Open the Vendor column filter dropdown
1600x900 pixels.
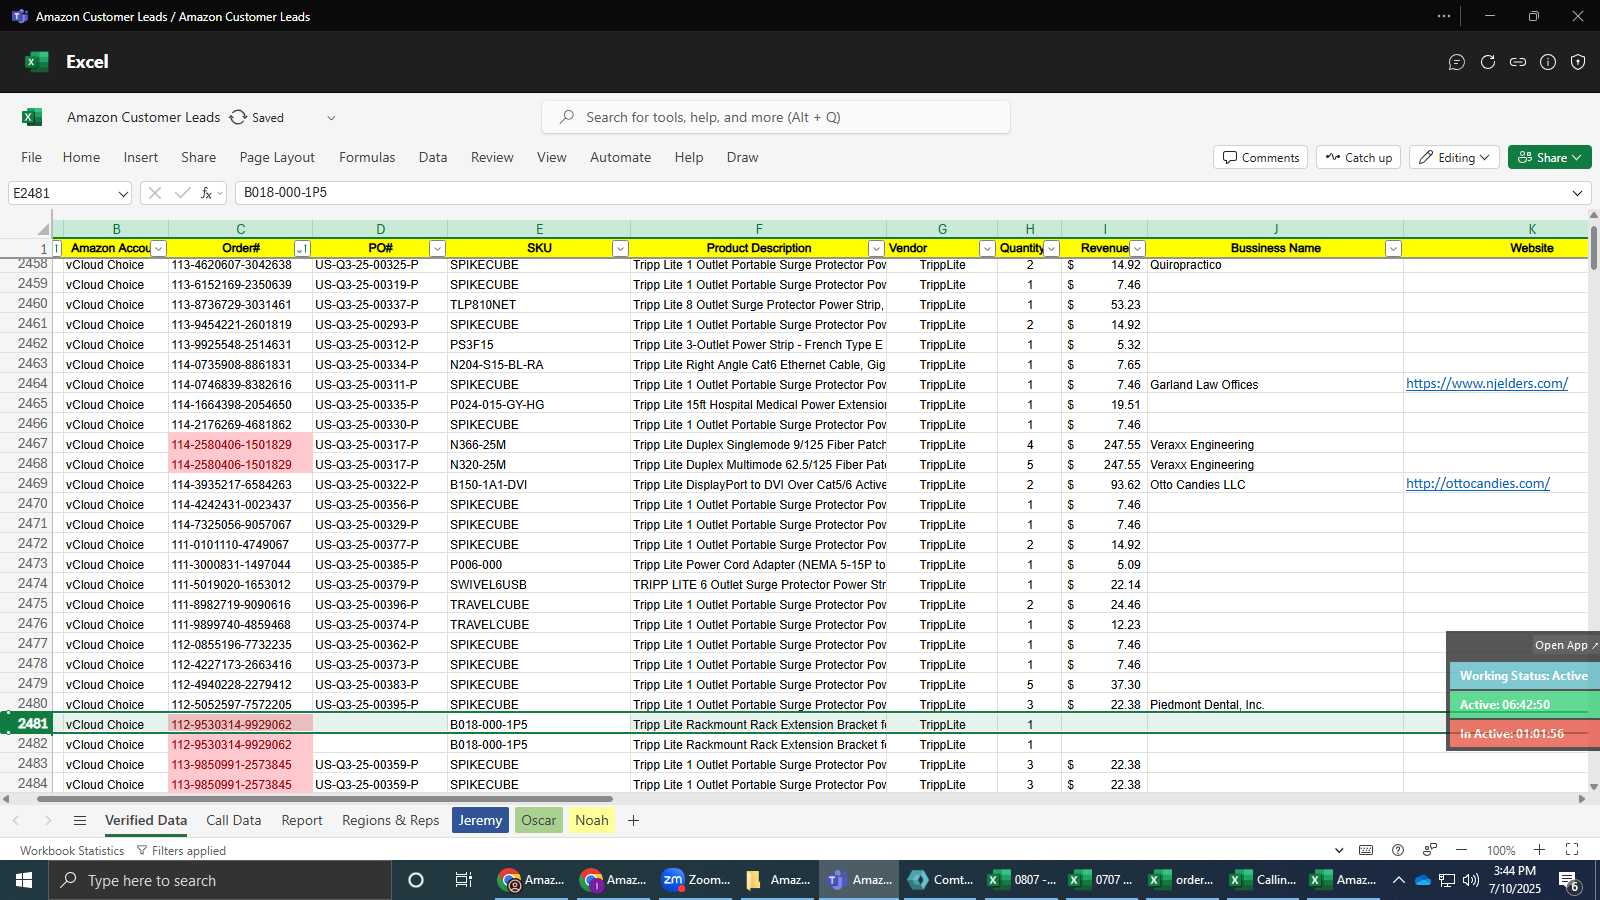click(x=987, y=249)
